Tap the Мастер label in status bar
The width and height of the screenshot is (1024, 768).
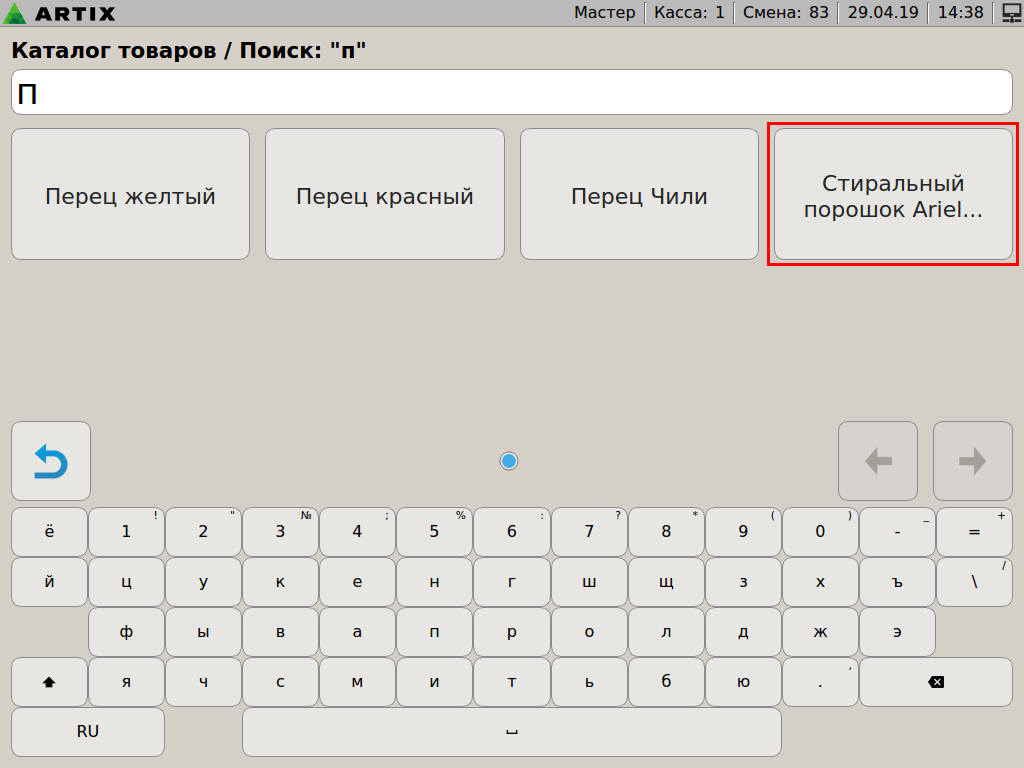coord(604,13)
